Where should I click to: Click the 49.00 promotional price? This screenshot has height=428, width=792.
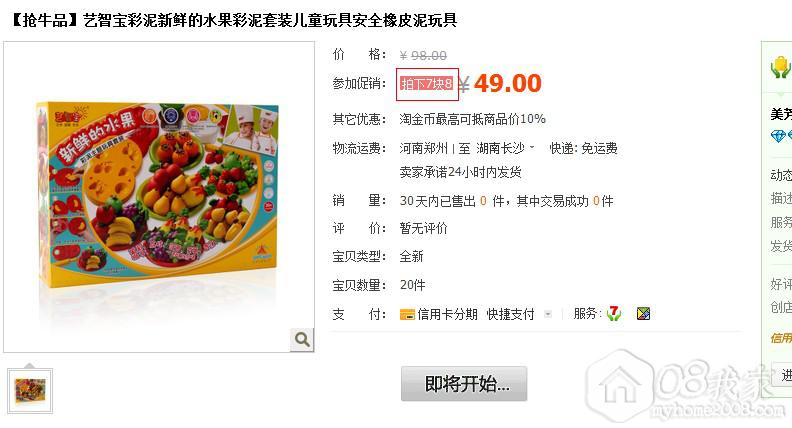point(508,83)
